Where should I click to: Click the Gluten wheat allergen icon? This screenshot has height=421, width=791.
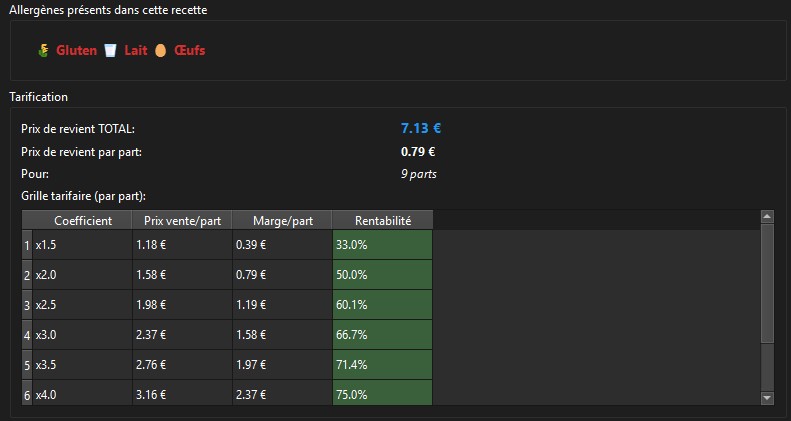(x=43, y=50)
